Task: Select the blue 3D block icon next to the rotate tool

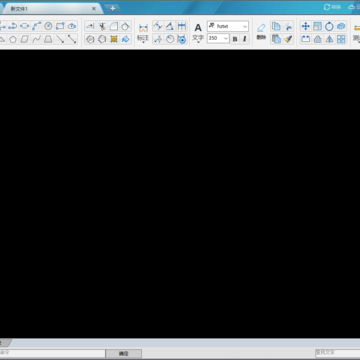Action: [x=341, y=26]
